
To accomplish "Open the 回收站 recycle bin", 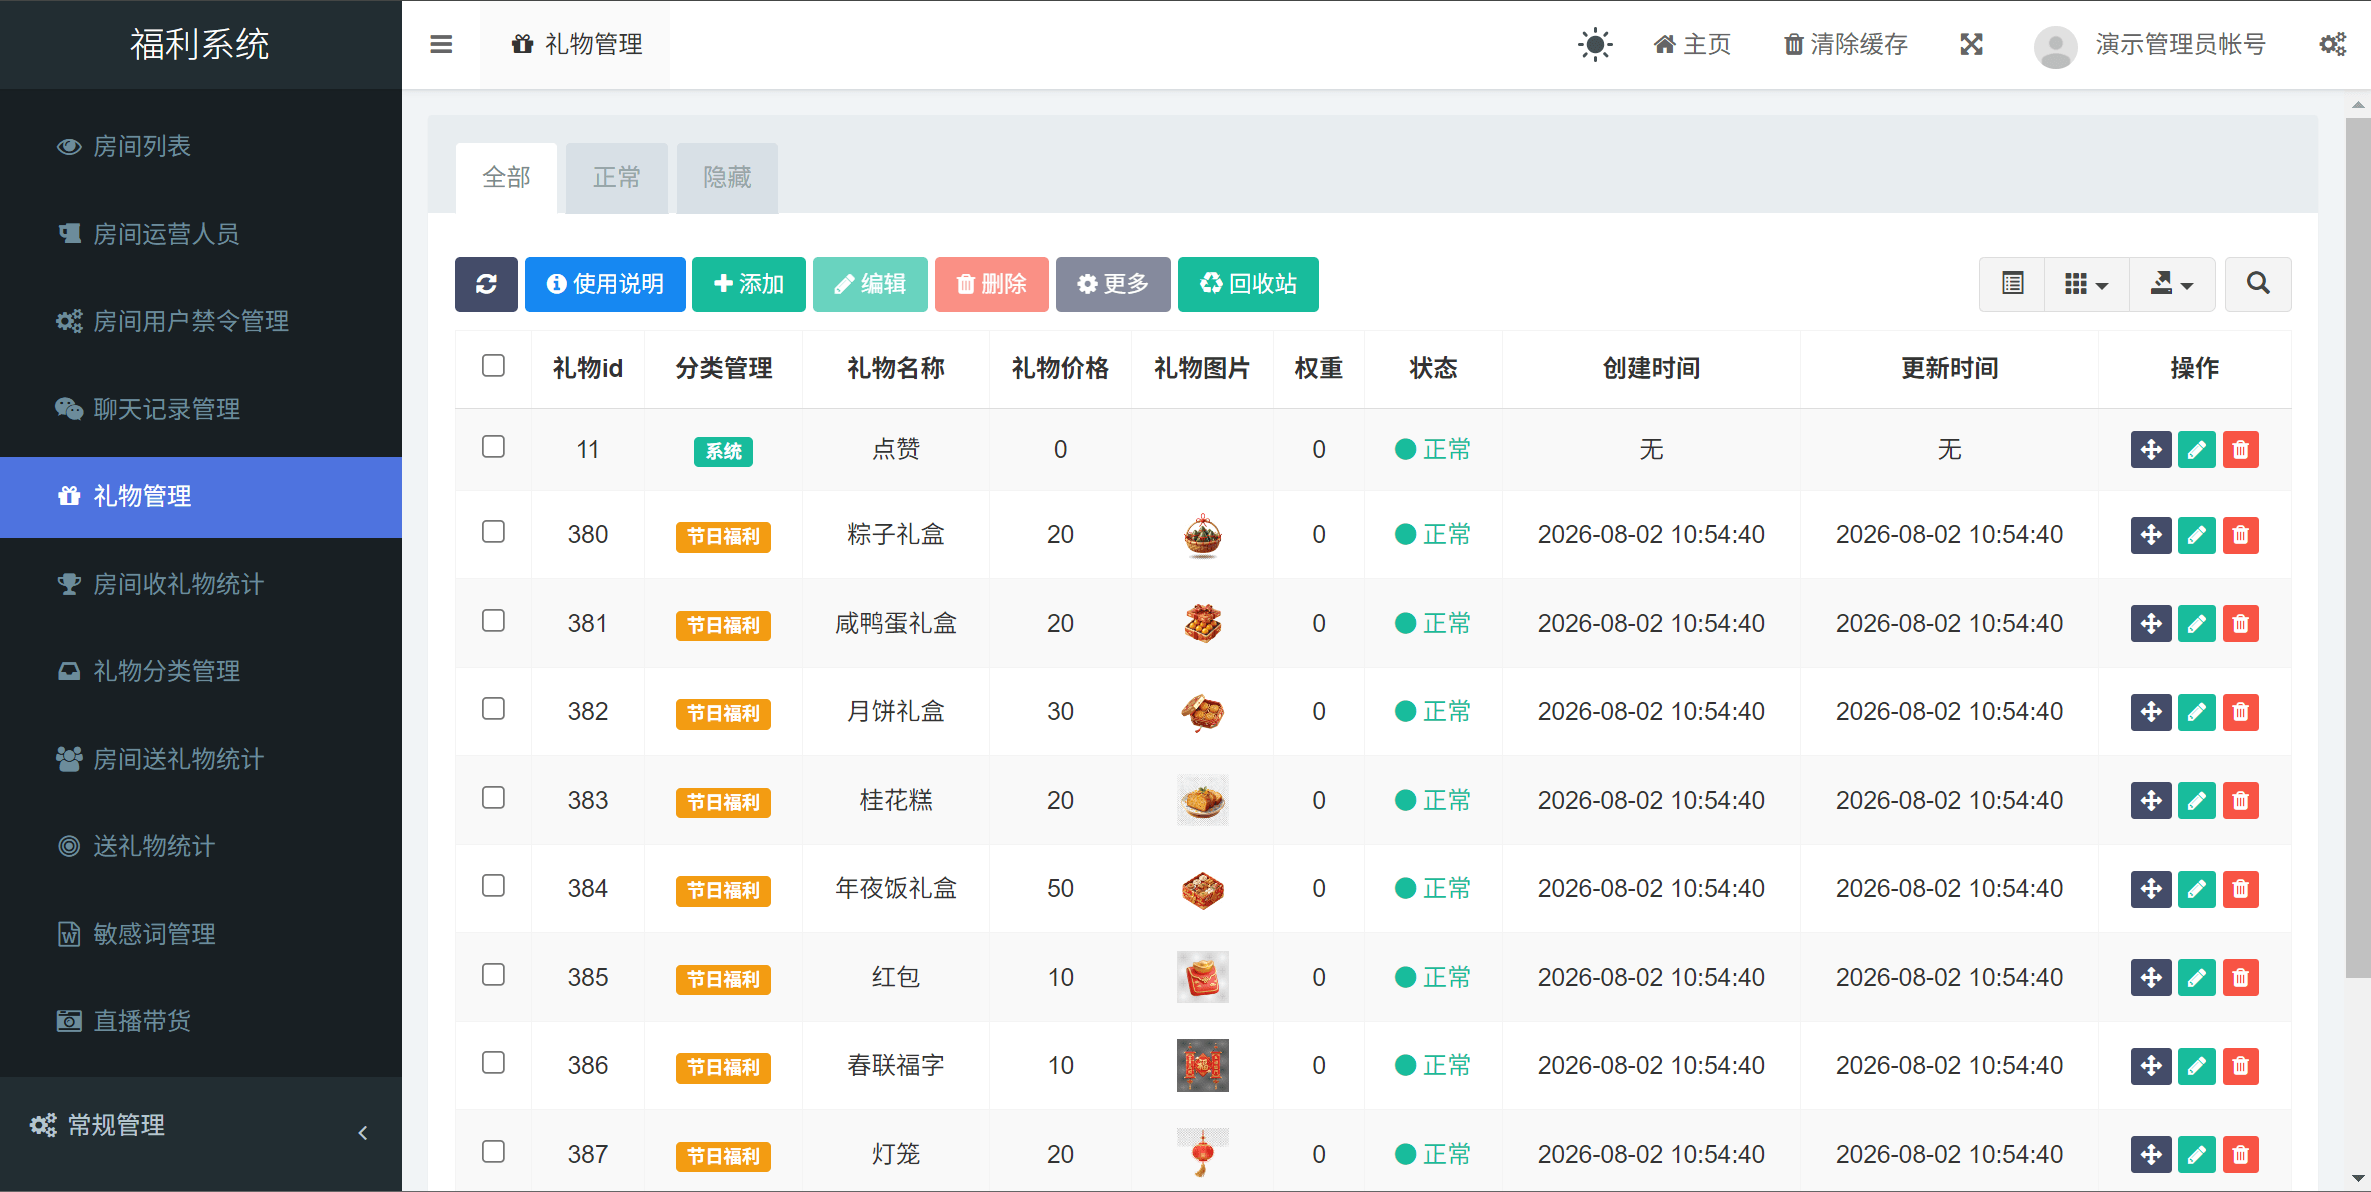I will 1248,284.
